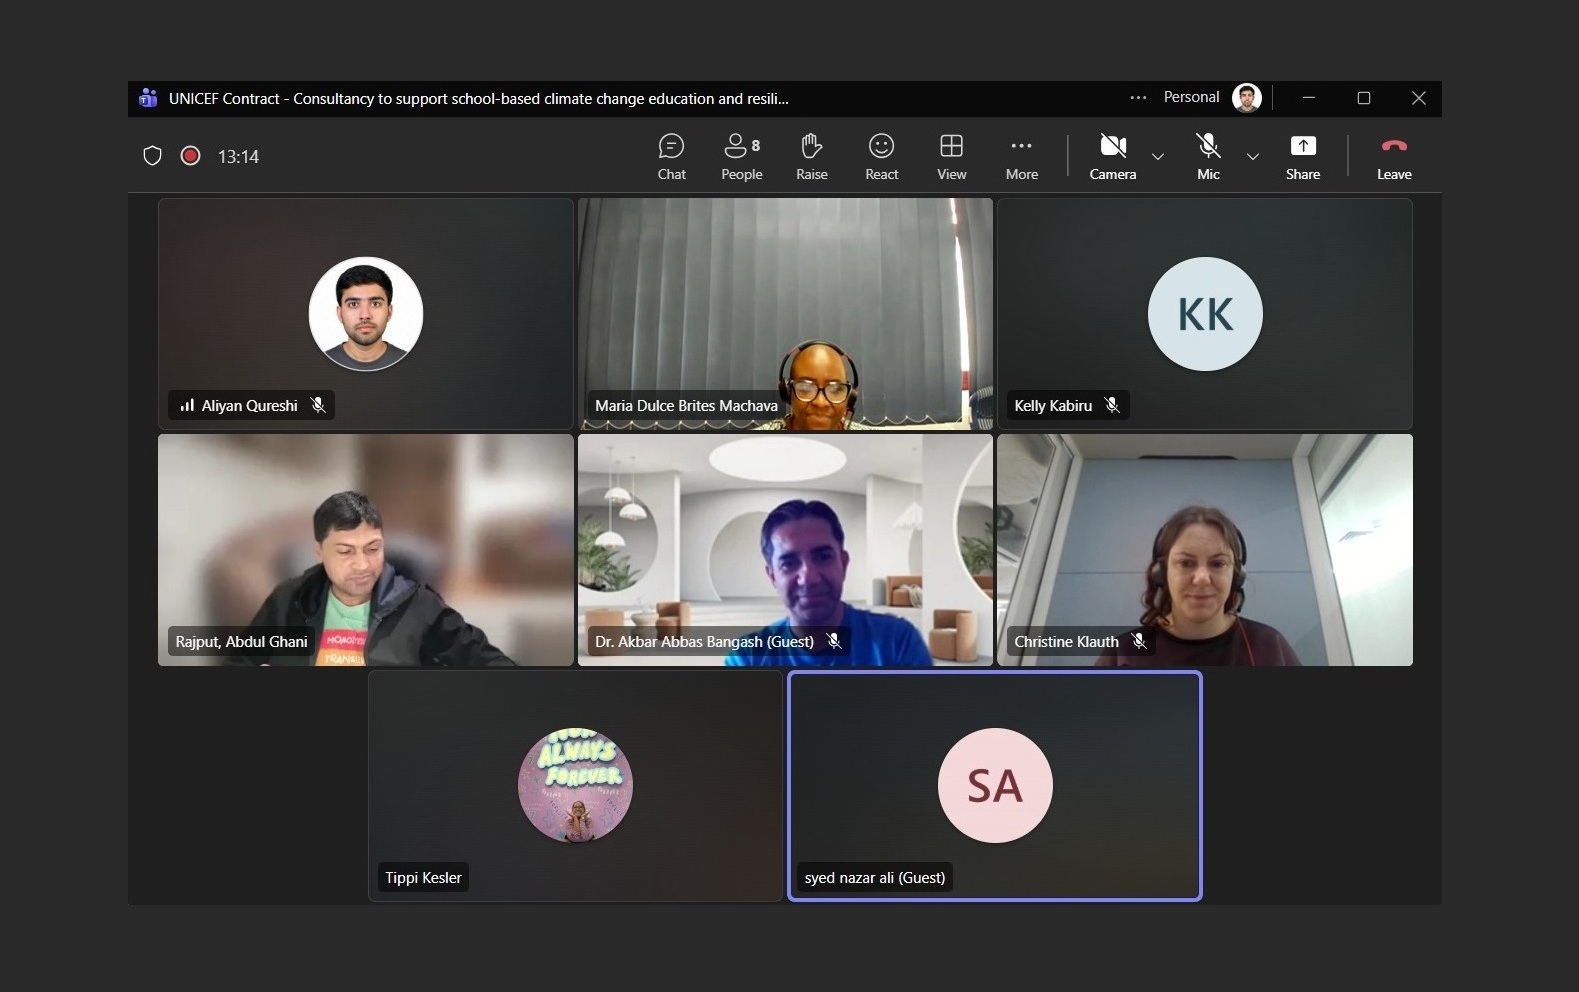Open the React emoji options

[x=881, y=157]
